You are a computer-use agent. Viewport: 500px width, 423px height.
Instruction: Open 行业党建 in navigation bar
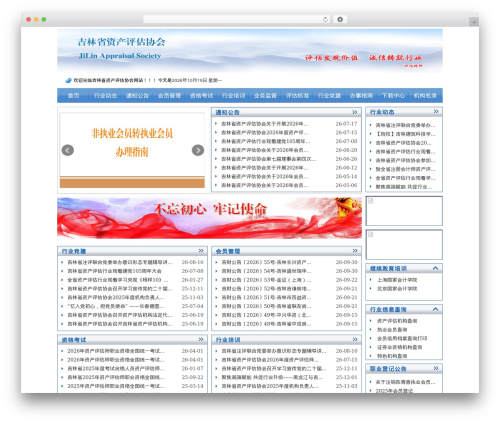[329, 96]
